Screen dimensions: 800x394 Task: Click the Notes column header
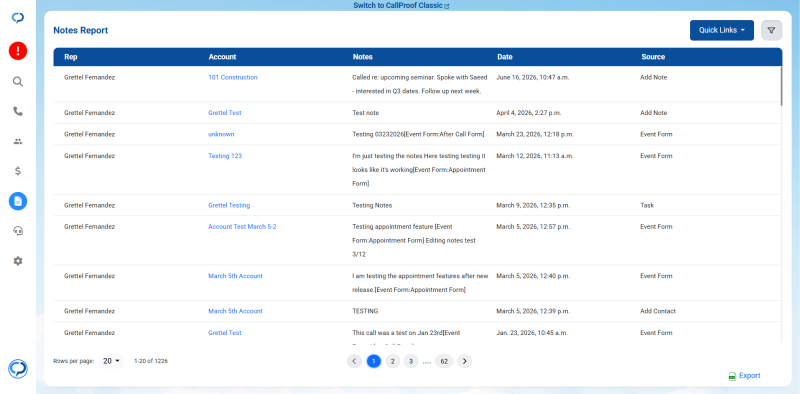pos(363,57)
